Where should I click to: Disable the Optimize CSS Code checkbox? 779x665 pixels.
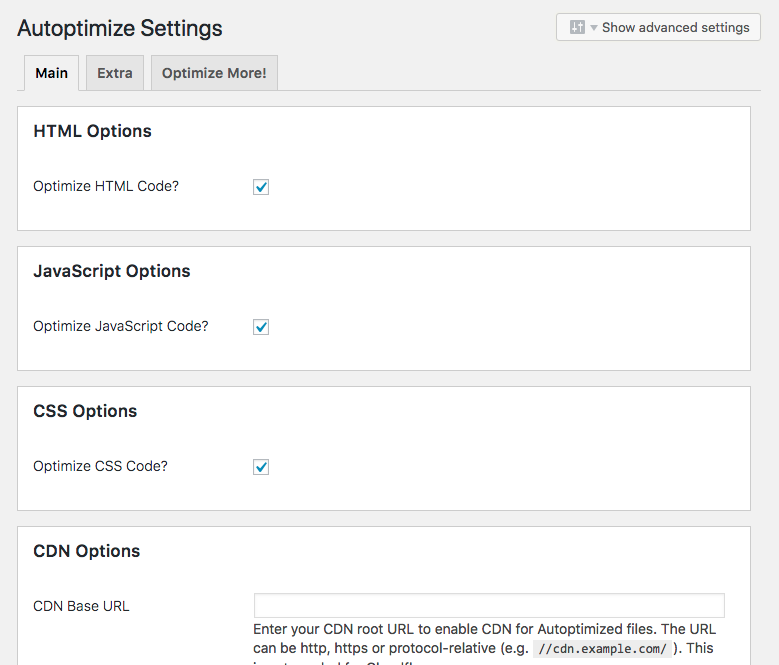click(x=261, y=467)
